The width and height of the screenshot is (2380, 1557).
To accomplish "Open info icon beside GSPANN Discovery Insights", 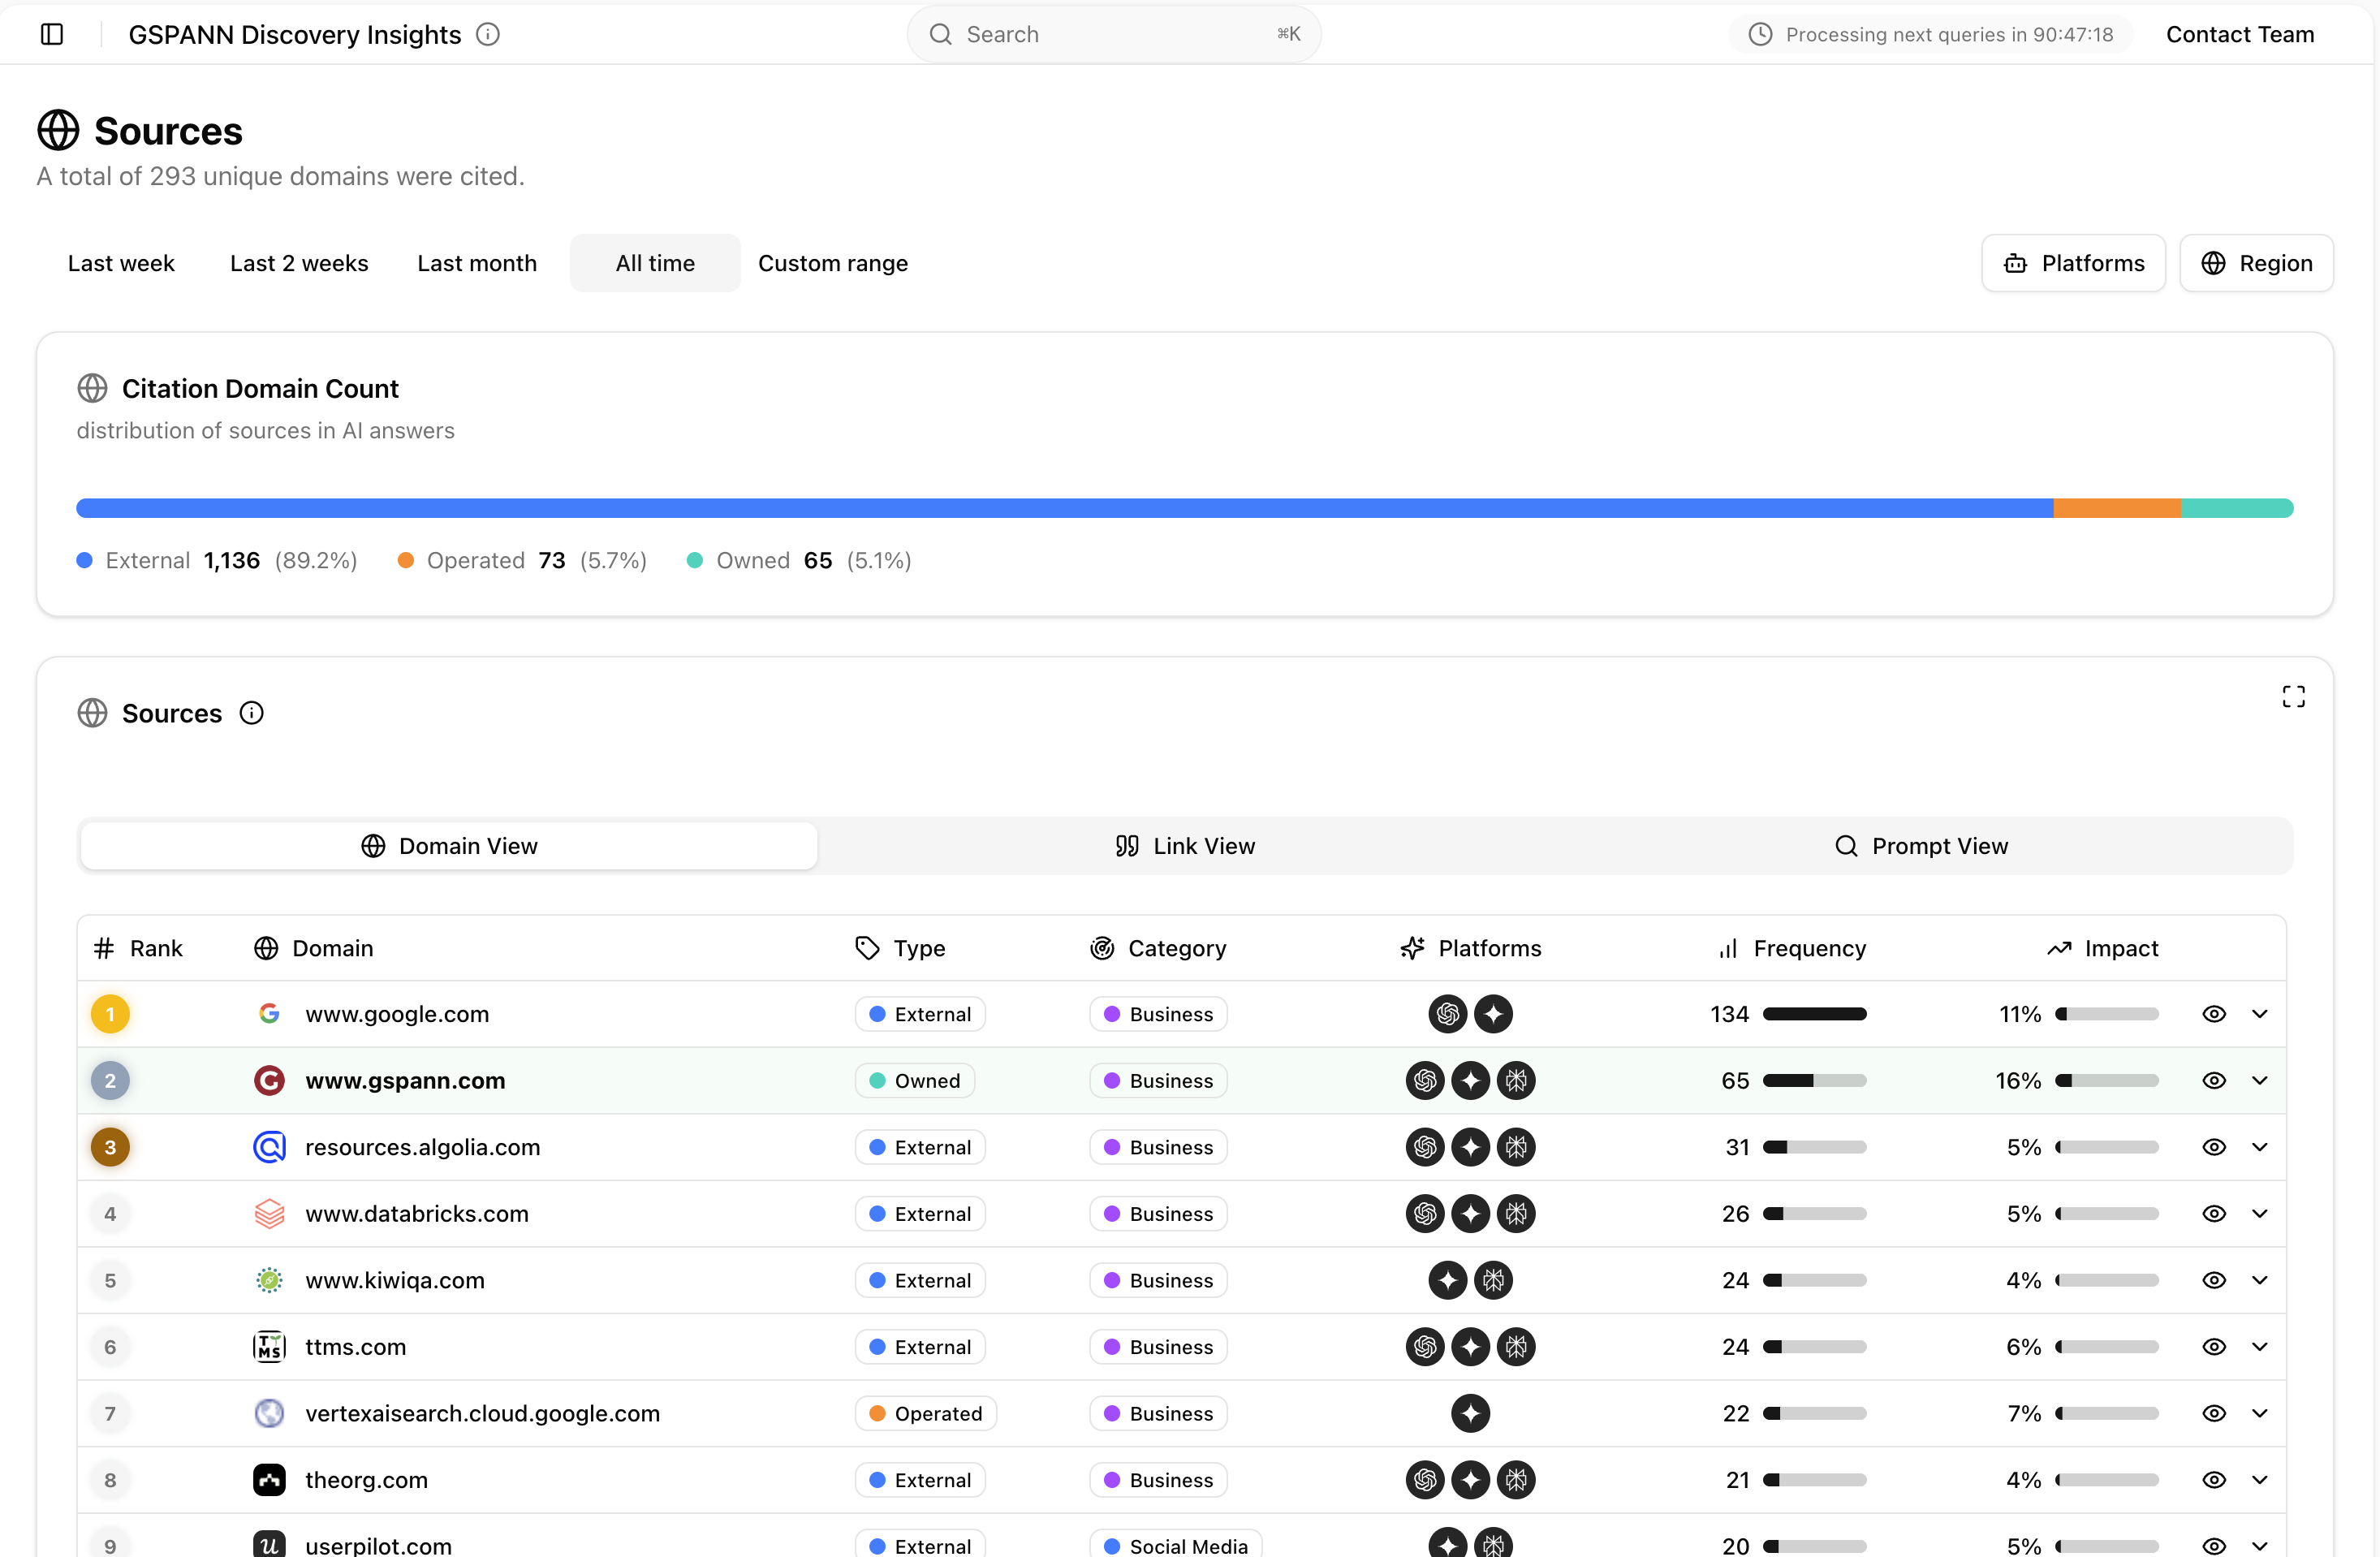I will point(488,34).
